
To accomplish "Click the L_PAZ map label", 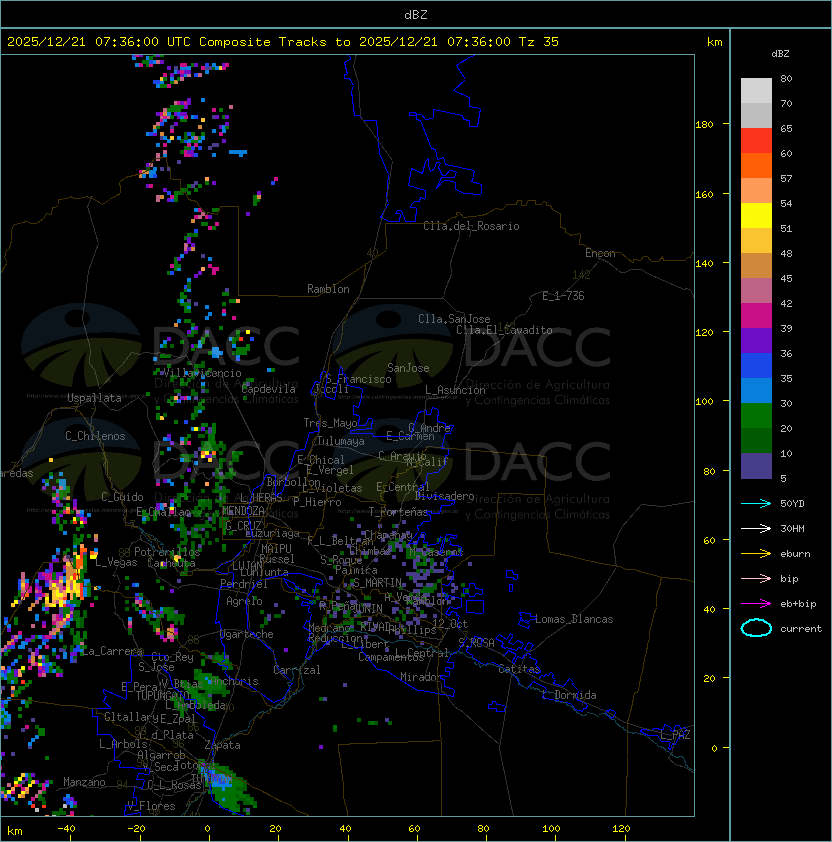I will pos(675,735).
